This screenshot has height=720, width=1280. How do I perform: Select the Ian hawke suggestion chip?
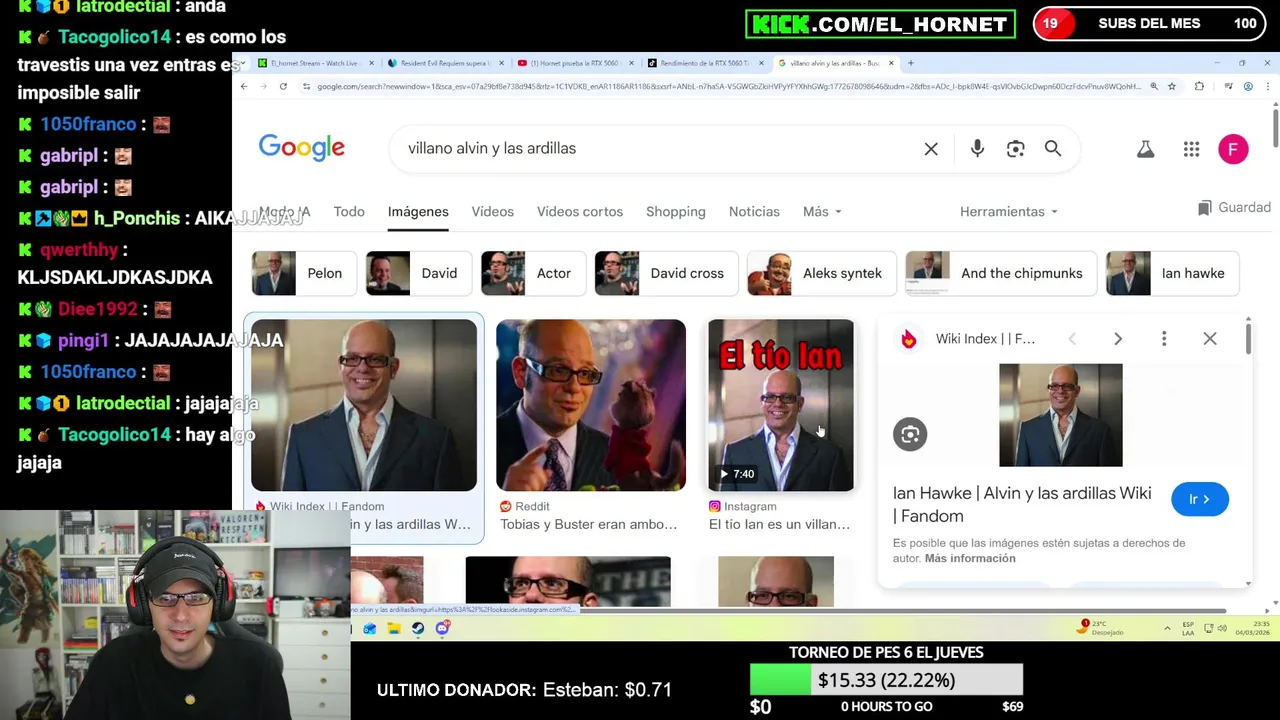[x=1172, y=274]
